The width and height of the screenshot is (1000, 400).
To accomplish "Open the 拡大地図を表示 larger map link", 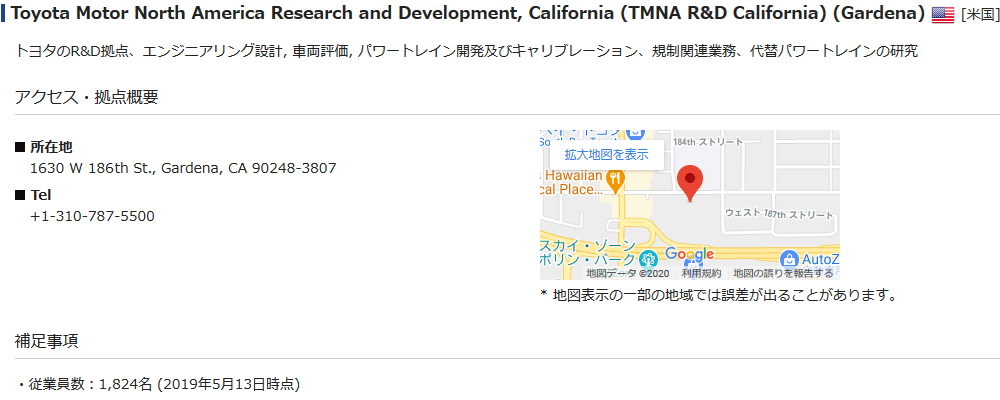I will point(607,154).
